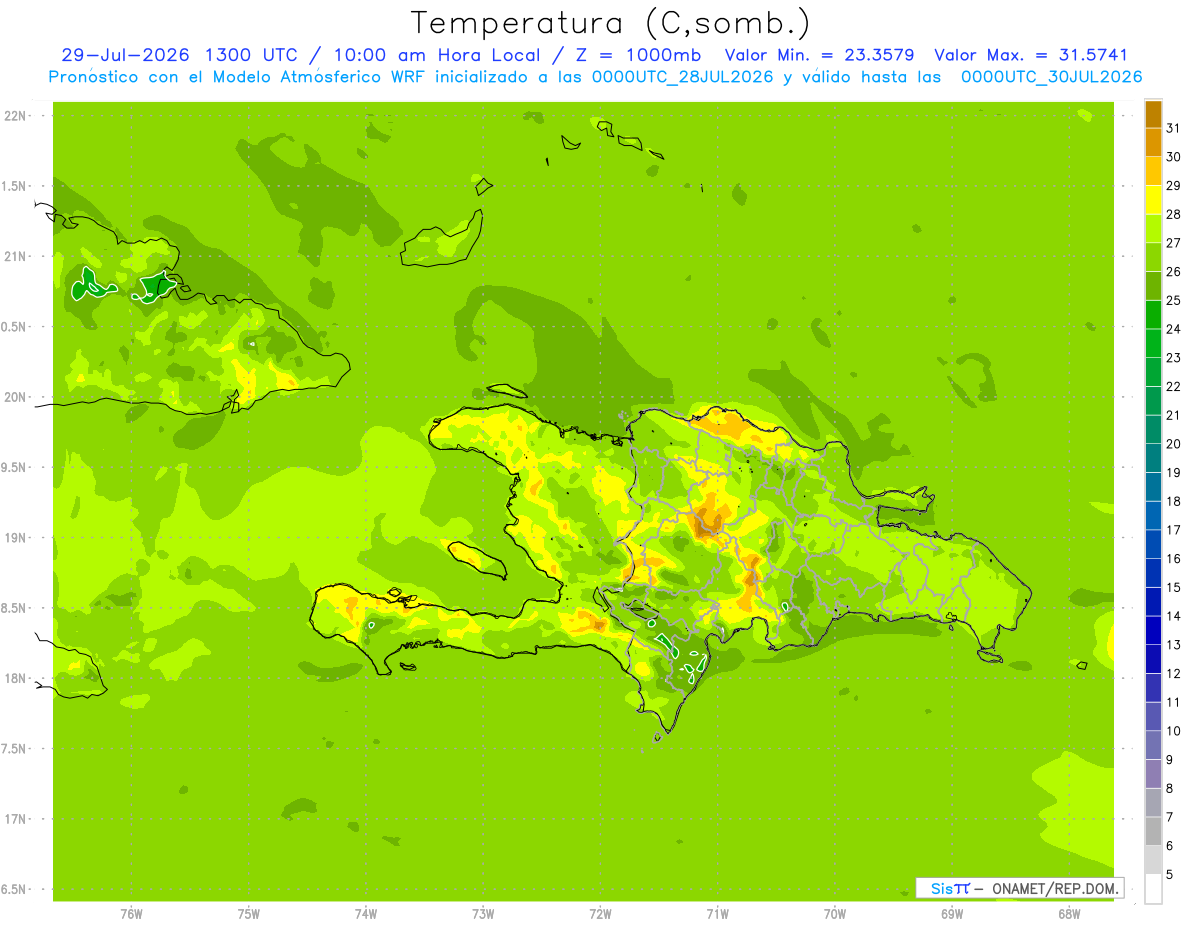Click the legend value '31'

(1174, 128)
